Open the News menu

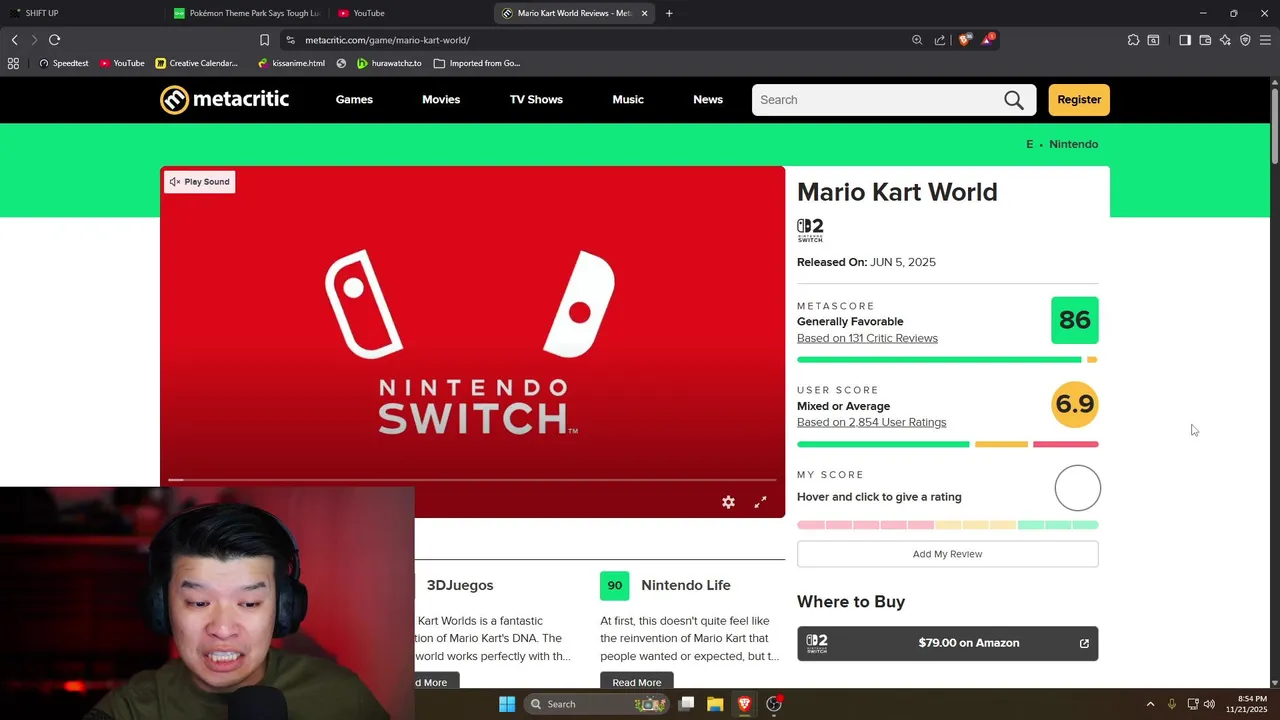708,100
